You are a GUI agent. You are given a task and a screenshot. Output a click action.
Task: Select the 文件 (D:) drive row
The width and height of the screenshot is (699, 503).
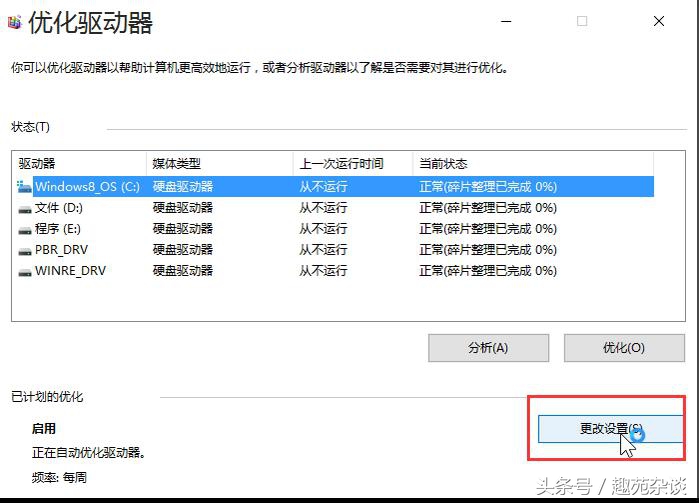click(x=335, y=208)
